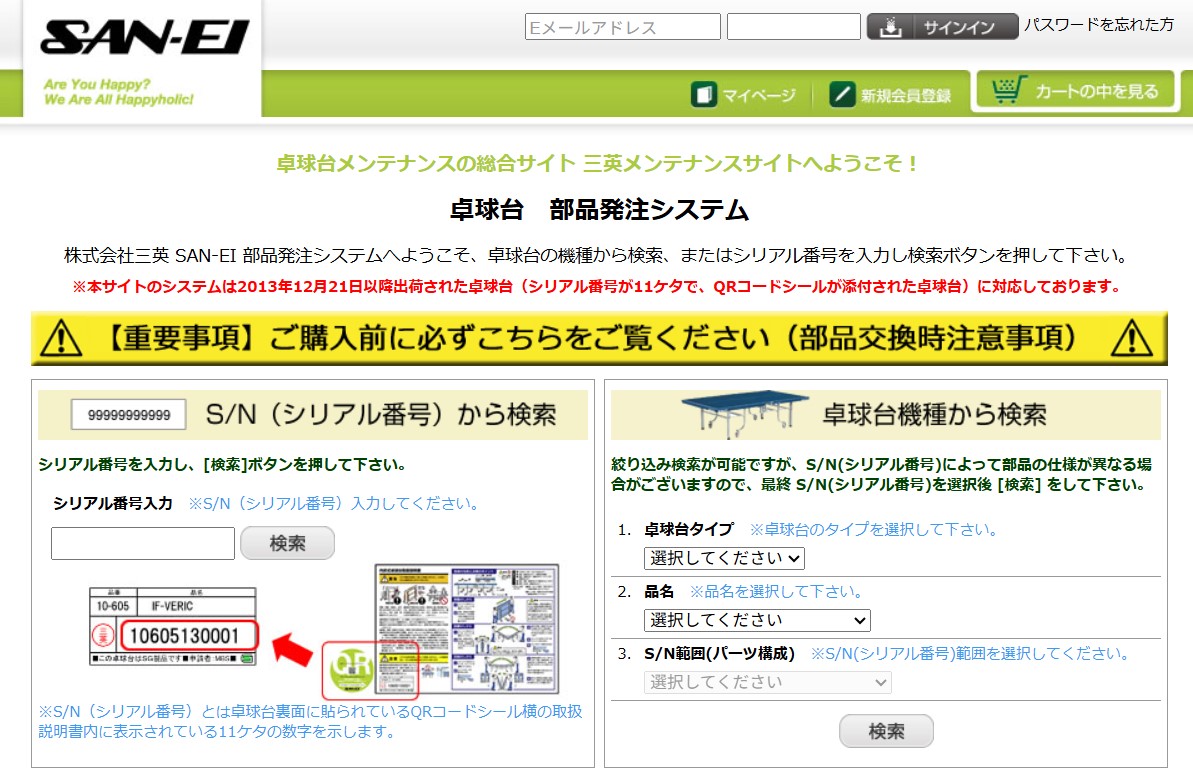The height and width of the screenshot is (782, 1193).
Task: Click the サインイン download-arrow icon
Action: click(890, 27)
